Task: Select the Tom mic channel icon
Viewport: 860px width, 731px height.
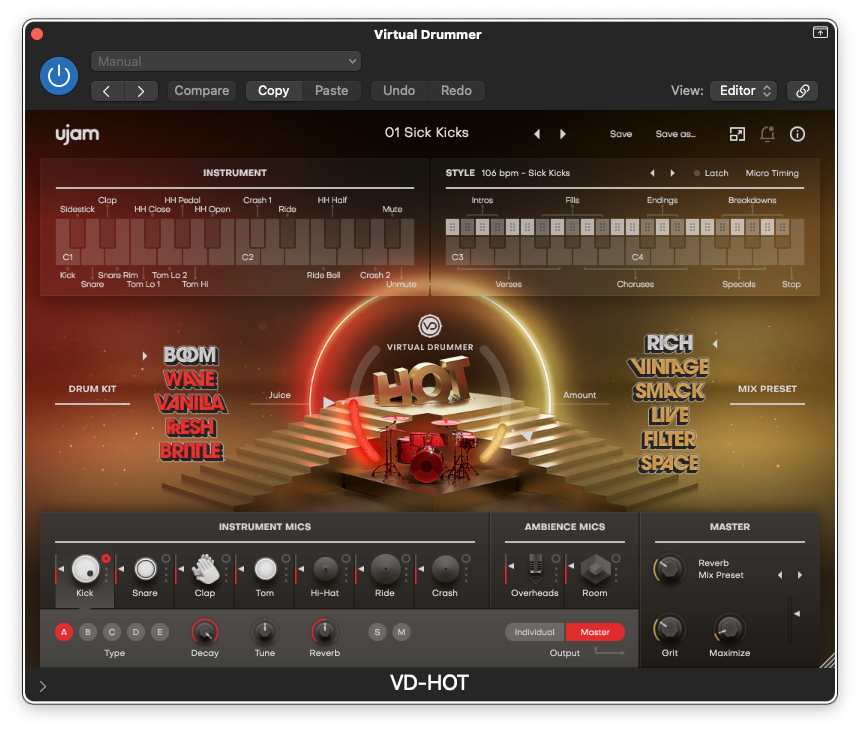Action: coord(265,569)
